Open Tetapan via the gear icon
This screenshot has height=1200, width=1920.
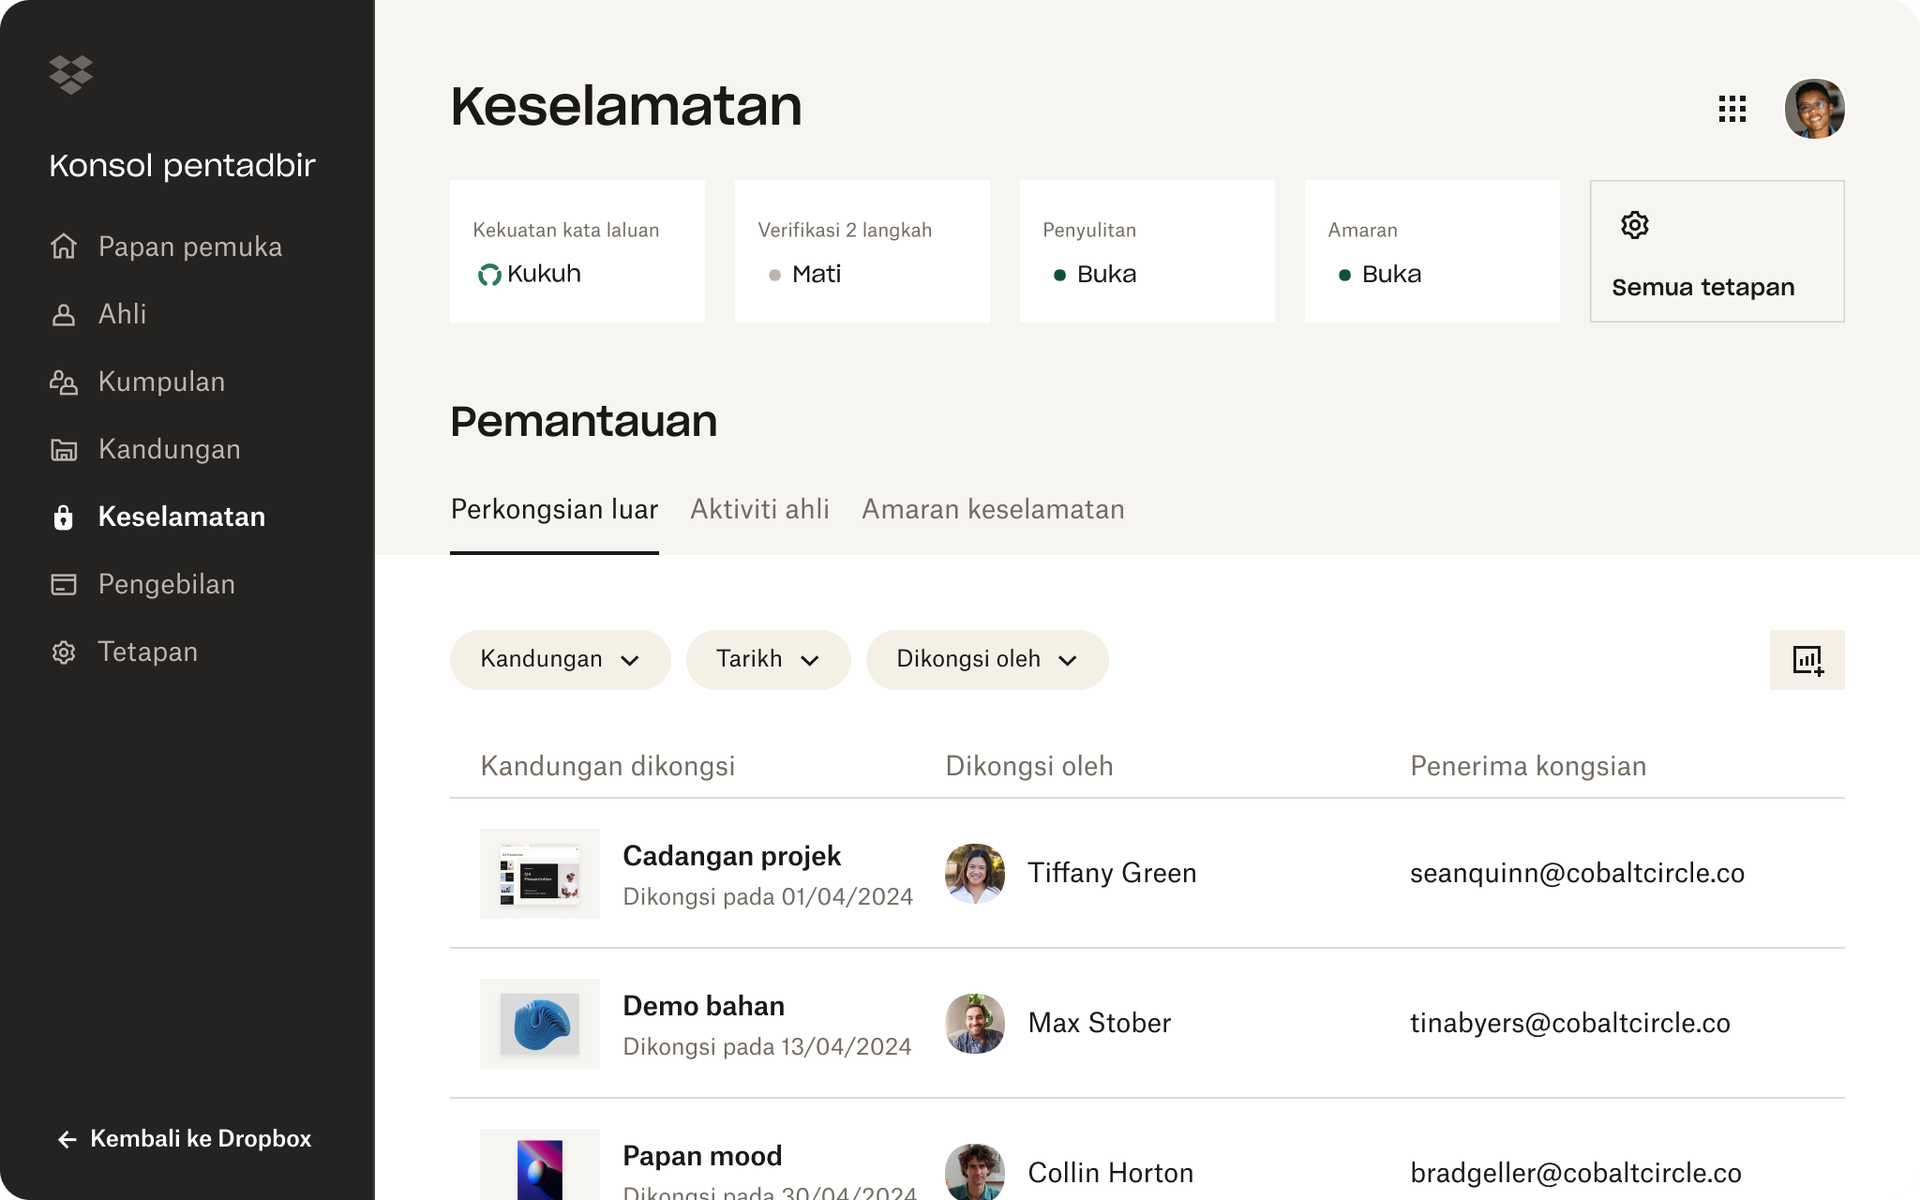coord(64,651)
